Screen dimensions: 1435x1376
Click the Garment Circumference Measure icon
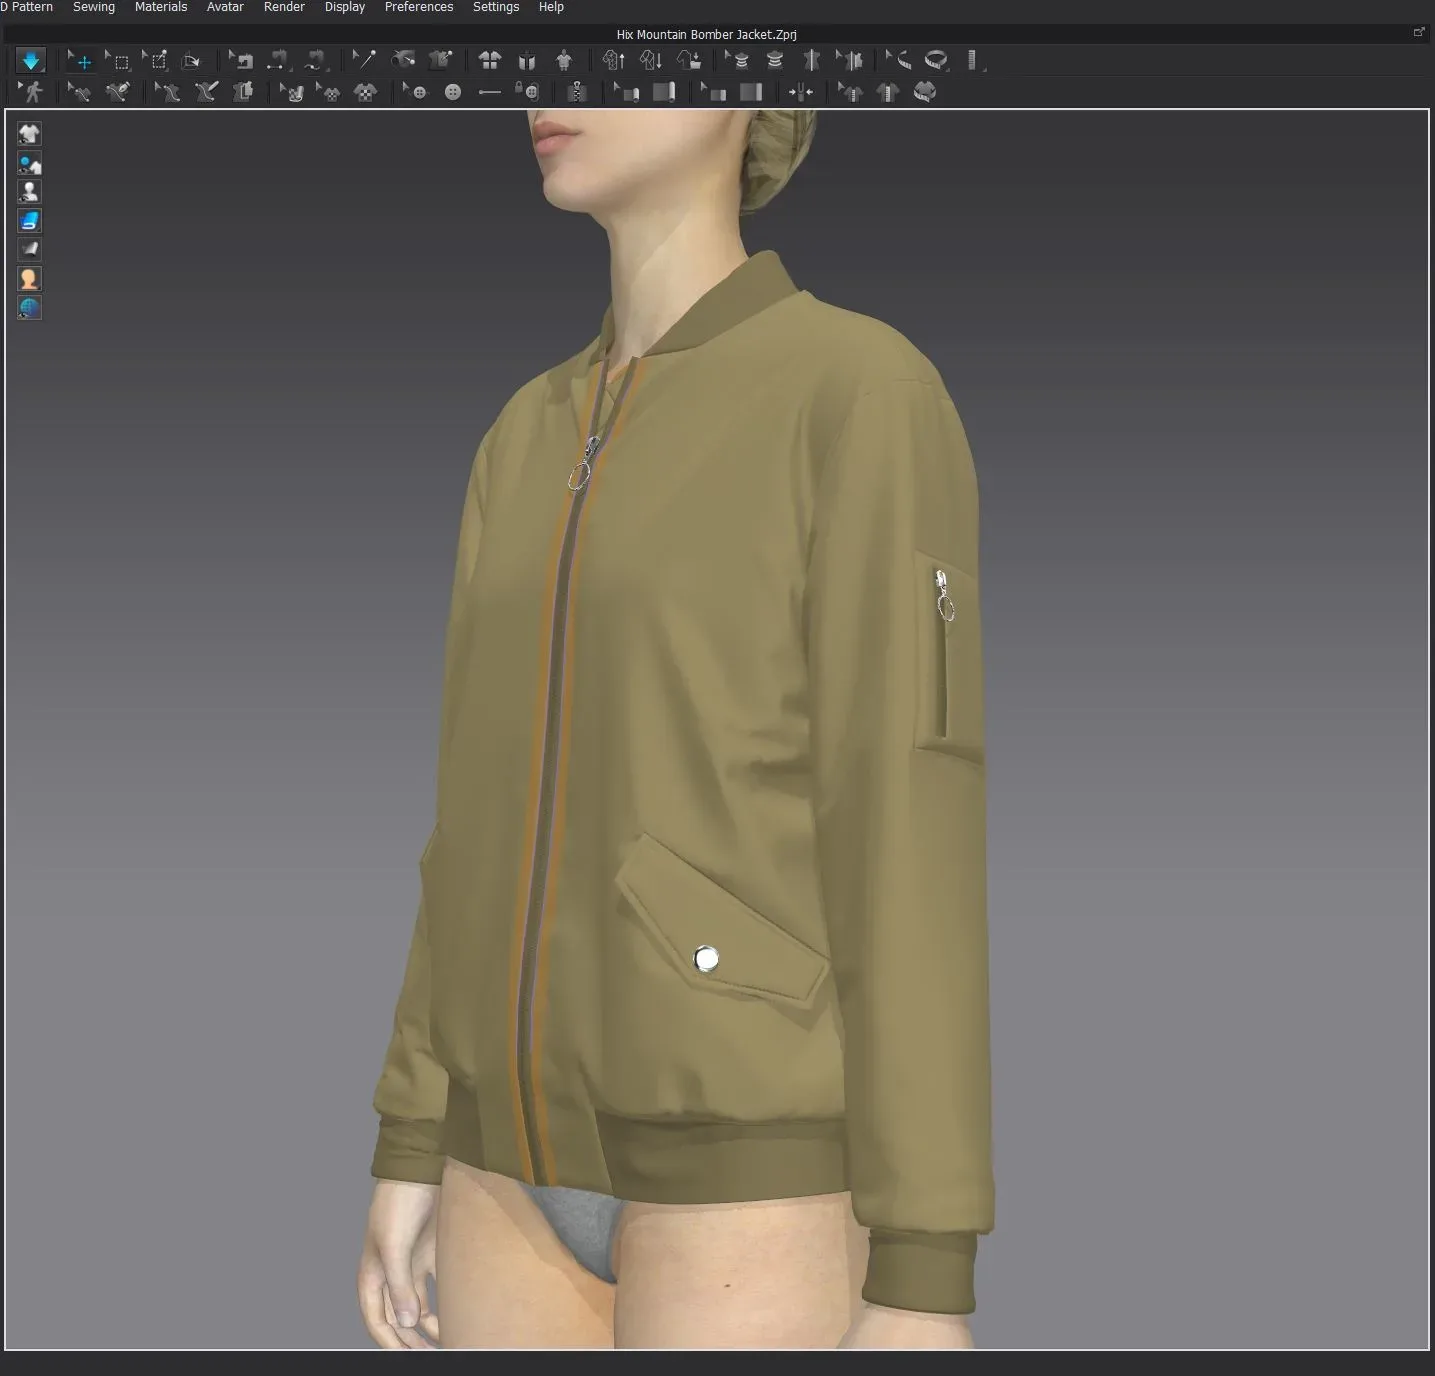click(925, 93)
